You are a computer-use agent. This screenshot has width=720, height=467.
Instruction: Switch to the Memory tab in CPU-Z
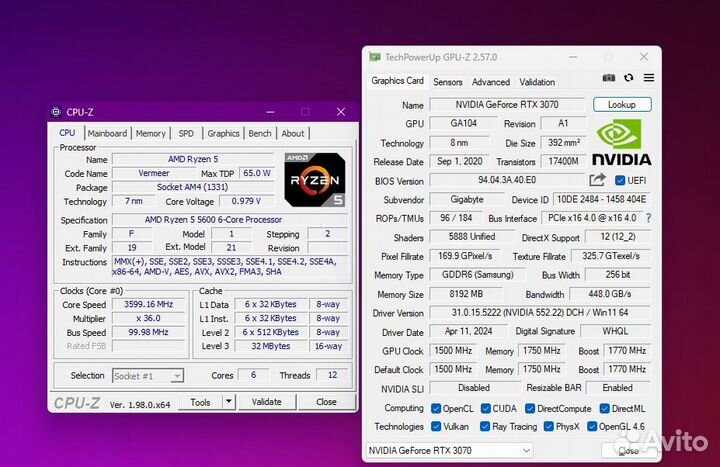click(151, 133)
